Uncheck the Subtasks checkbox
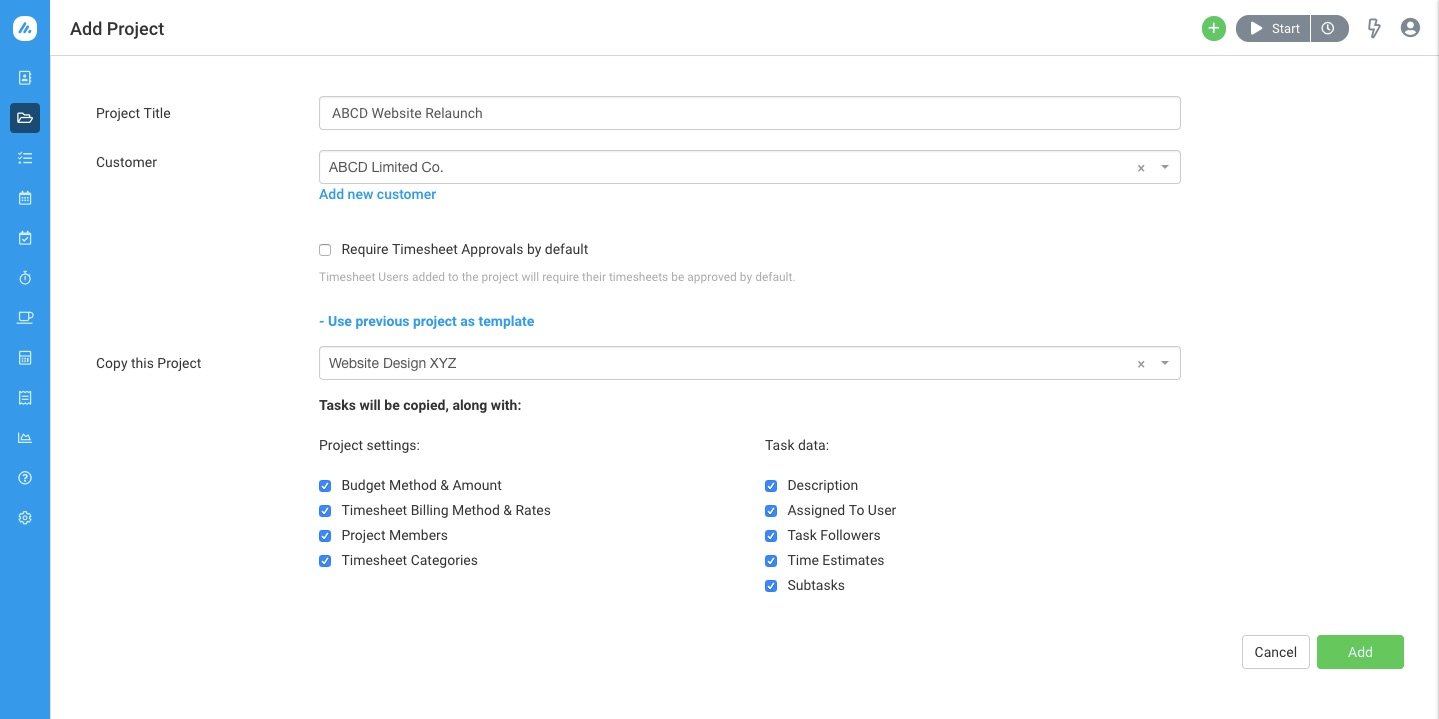Viewport: 1439px width, 719px height. [x=771, y=586]
